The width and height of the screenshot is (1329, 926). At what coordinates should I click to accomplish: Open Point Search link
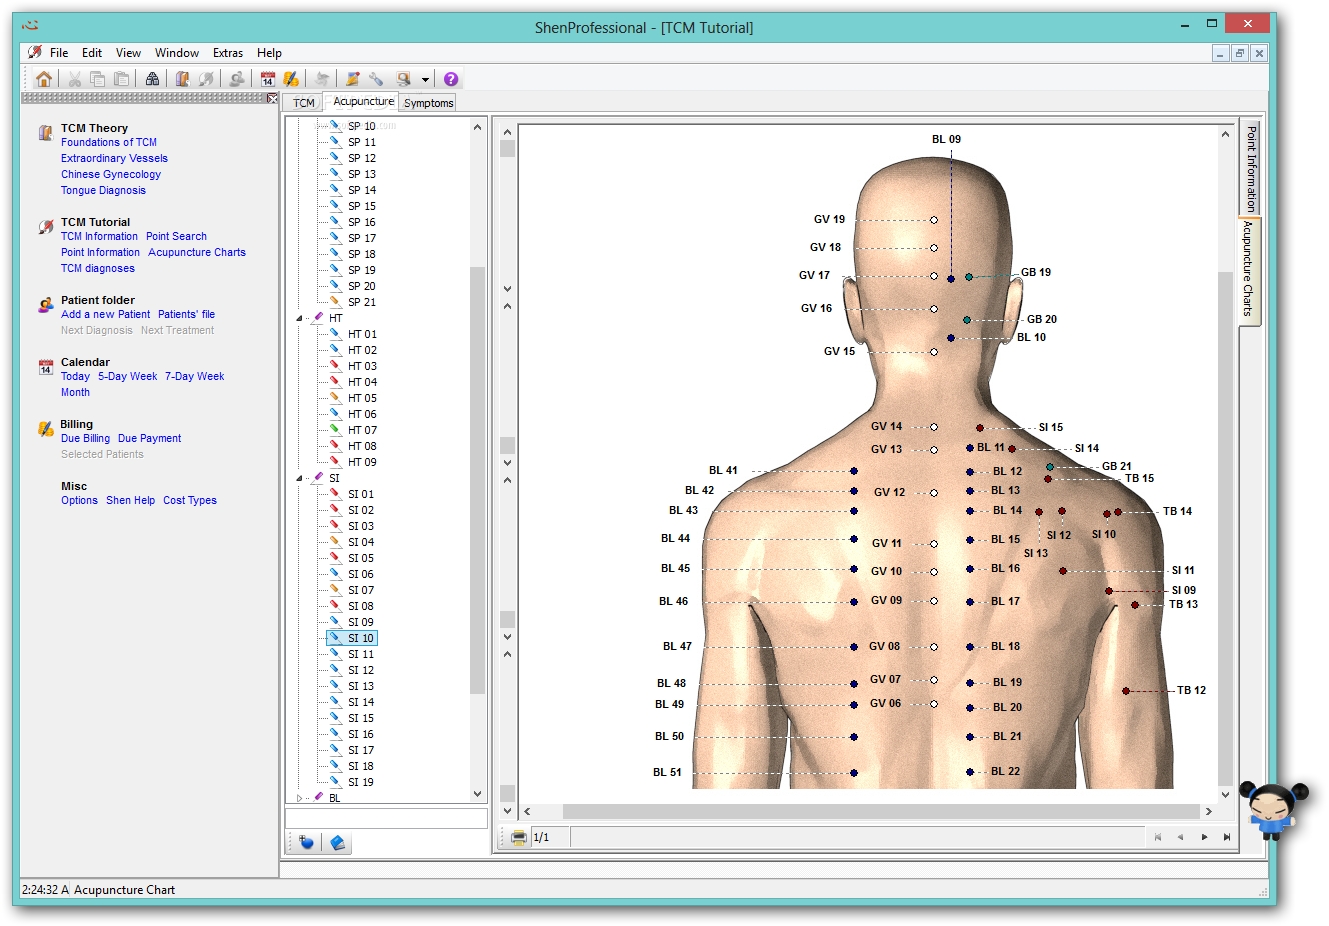point(176,236)
